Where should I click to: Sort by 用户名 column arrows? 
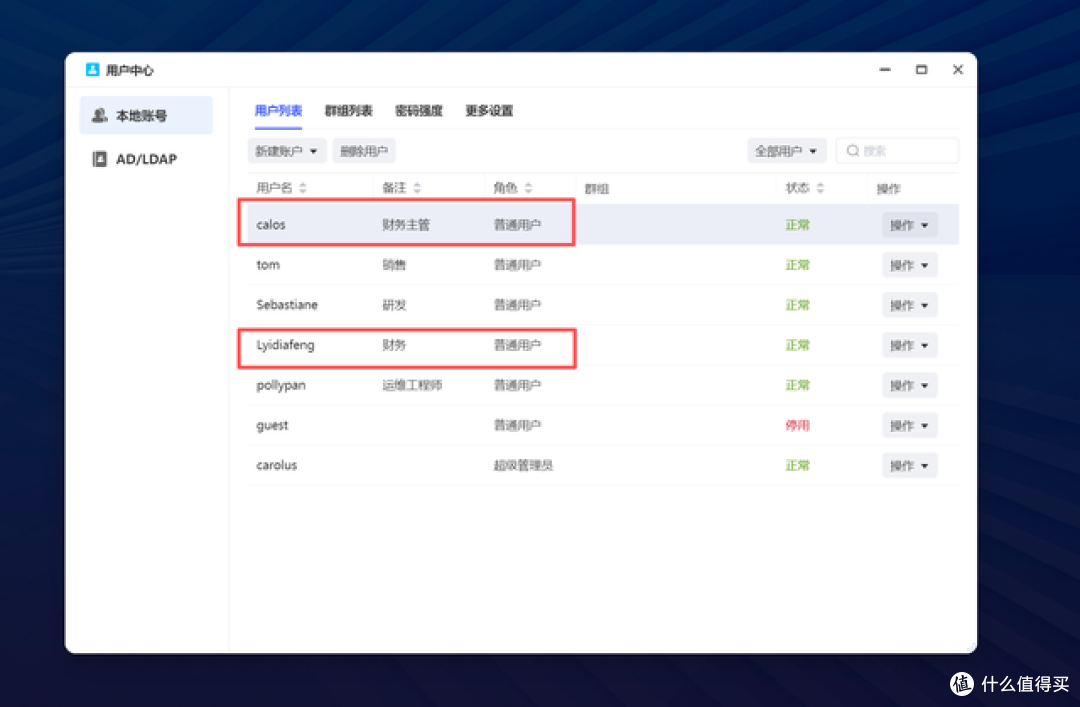pos(302,188)
